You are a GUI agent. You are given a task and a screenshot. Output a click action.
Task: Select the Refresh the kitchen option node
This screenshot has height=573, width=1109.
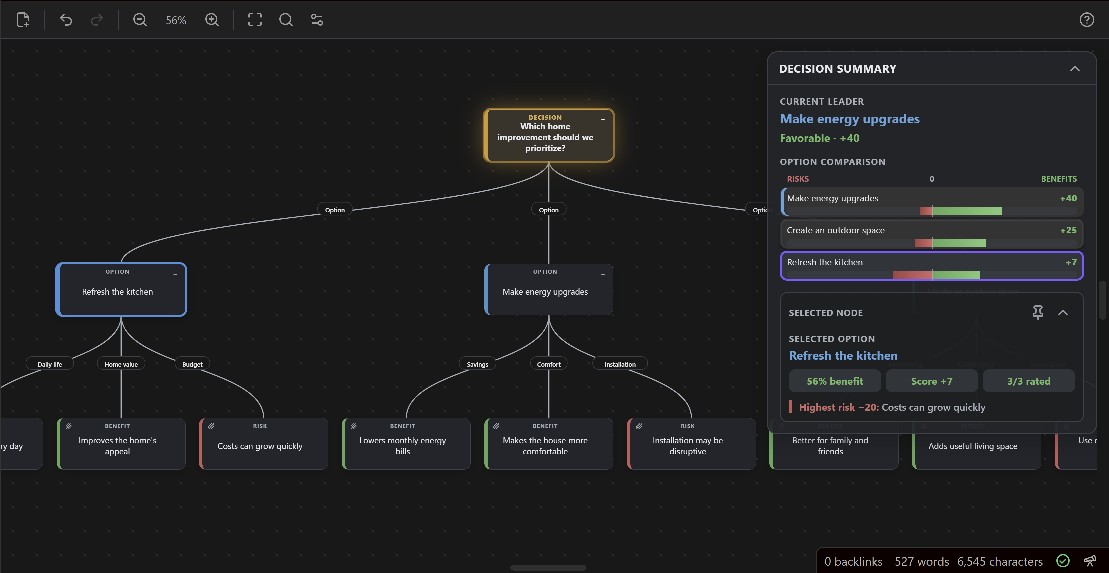(x=121, y=289)
